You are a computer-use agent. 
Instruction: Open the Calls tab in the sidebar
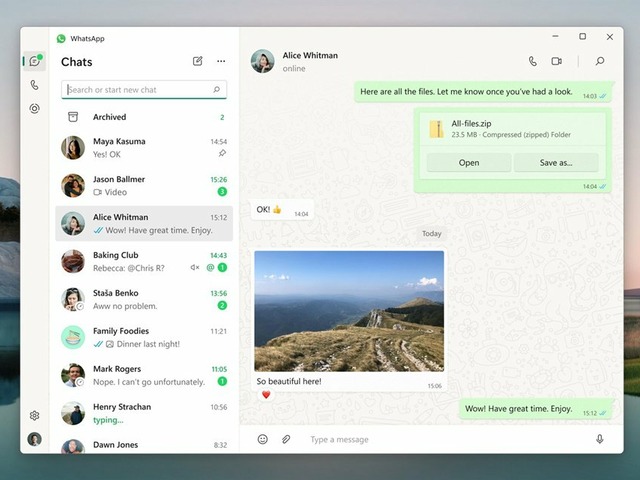pyautogui.click(x=34, y=85)
